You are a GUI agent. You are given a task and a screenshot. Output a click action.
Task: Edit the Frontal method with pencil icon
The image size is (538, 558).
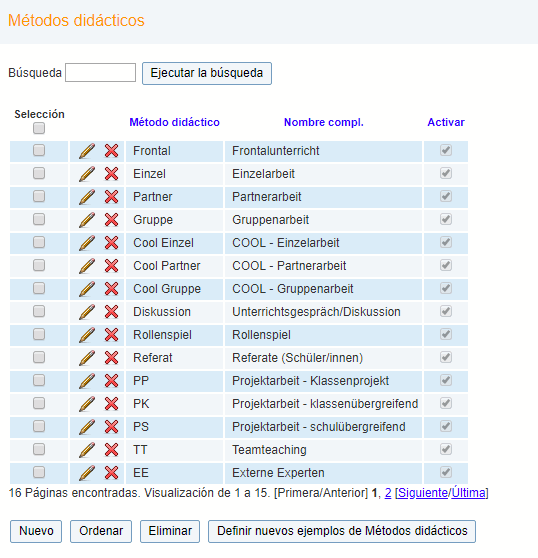click(87, 151)
